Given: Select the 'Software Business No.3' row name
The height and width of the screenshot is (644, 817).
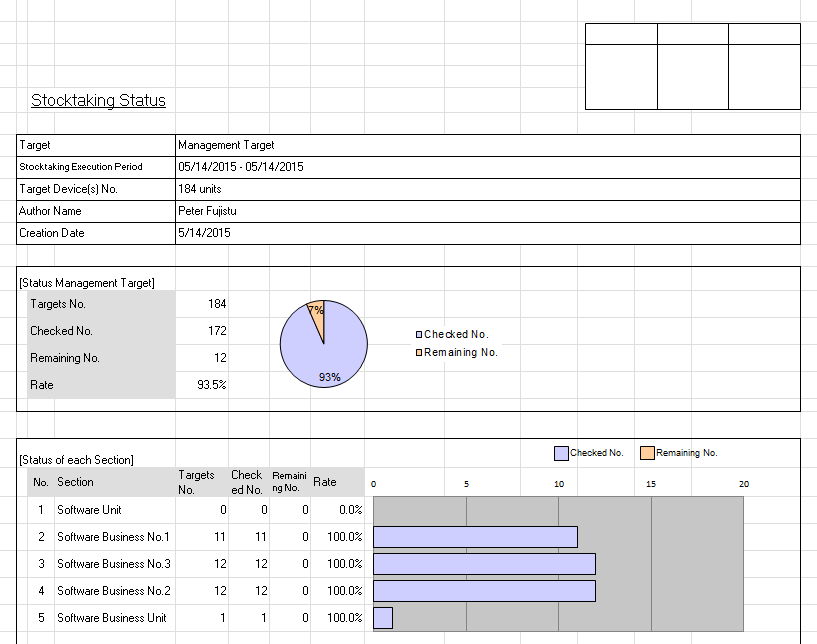Looking at the screenshot, I should tap(114, 564).
